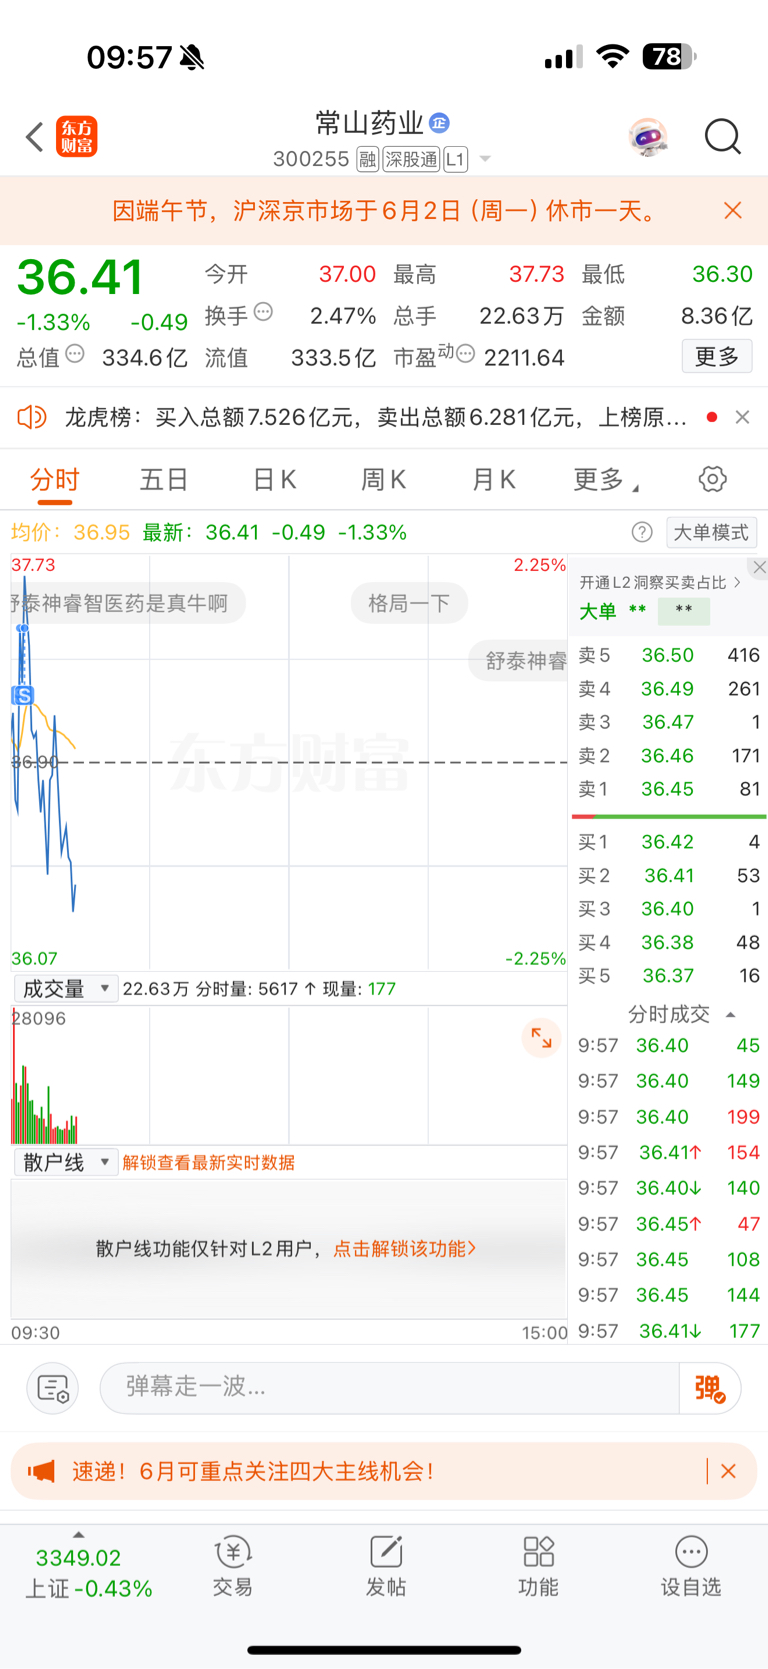This screenshot has width=768, height=1669.
Task: Open the 成交量 indicator dropdown
Action: coord(66,989)
